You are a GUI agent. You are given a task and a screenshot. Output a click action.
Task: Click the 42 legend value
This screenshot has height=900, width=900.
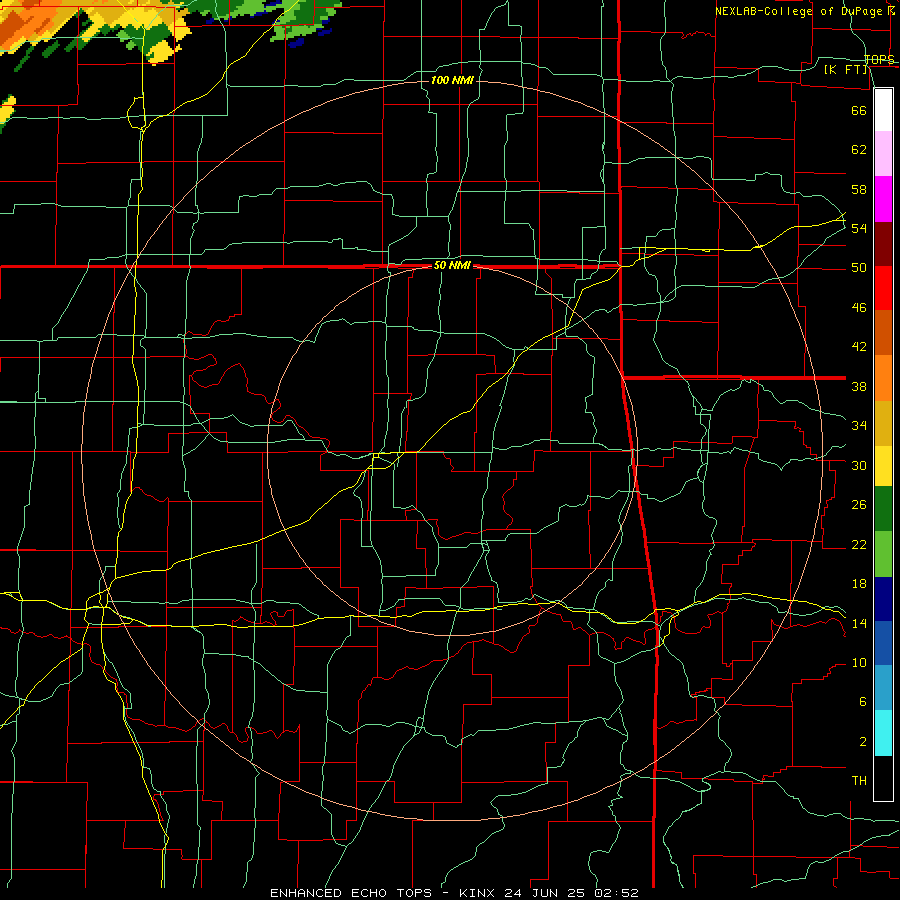pyautogui.click(x=859, y=347)
